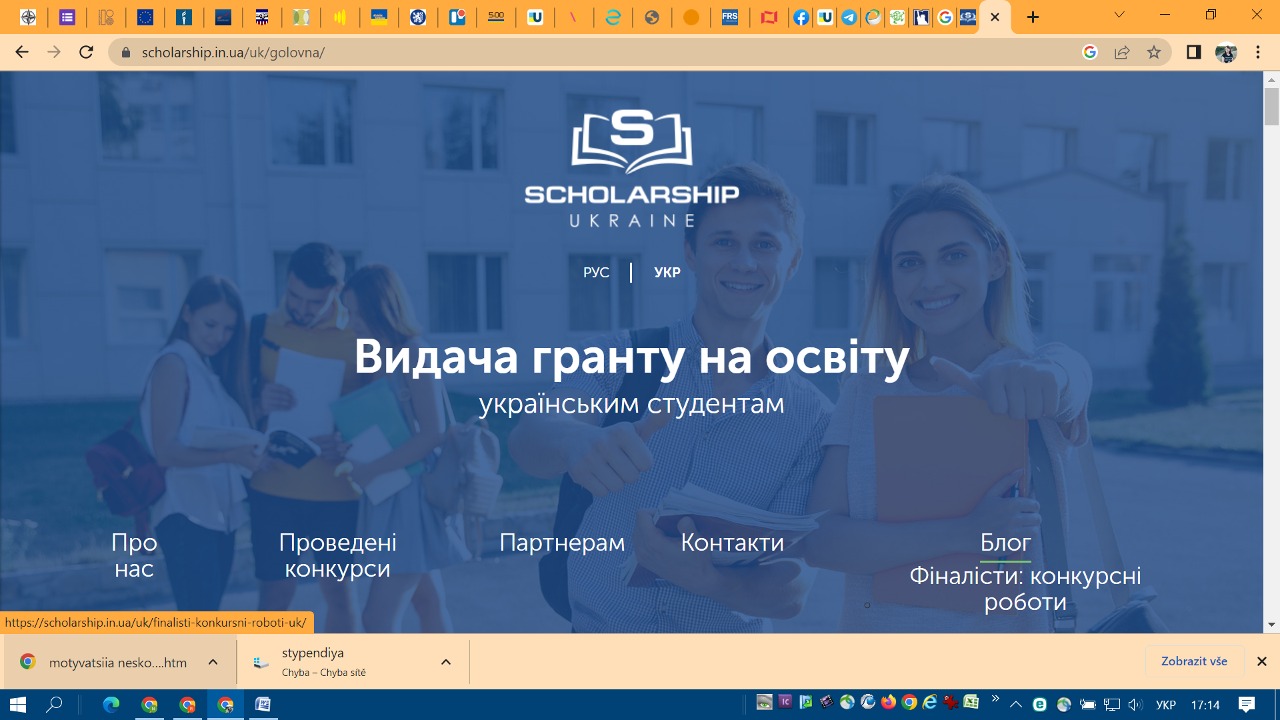This screenshot has width=1280, height=720.
Task: Open the tab search dropdown chevron
Action: pyautogui.click(x=1119, y=15)
